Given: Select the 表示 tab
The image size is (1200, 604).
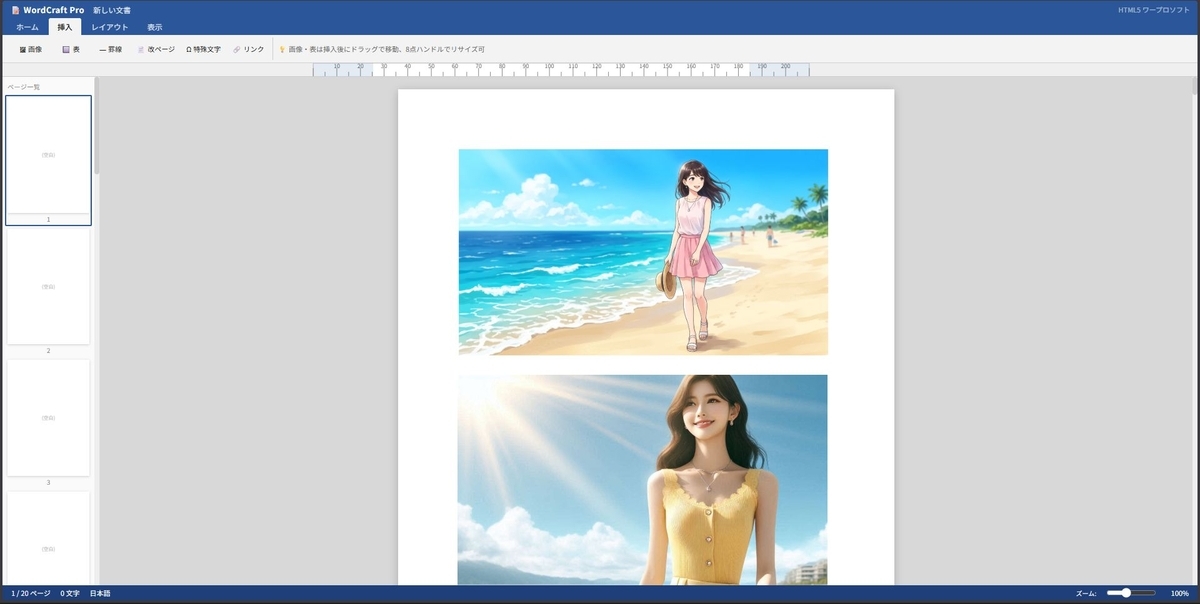Looking at the screenshot, I should point(154,27).
